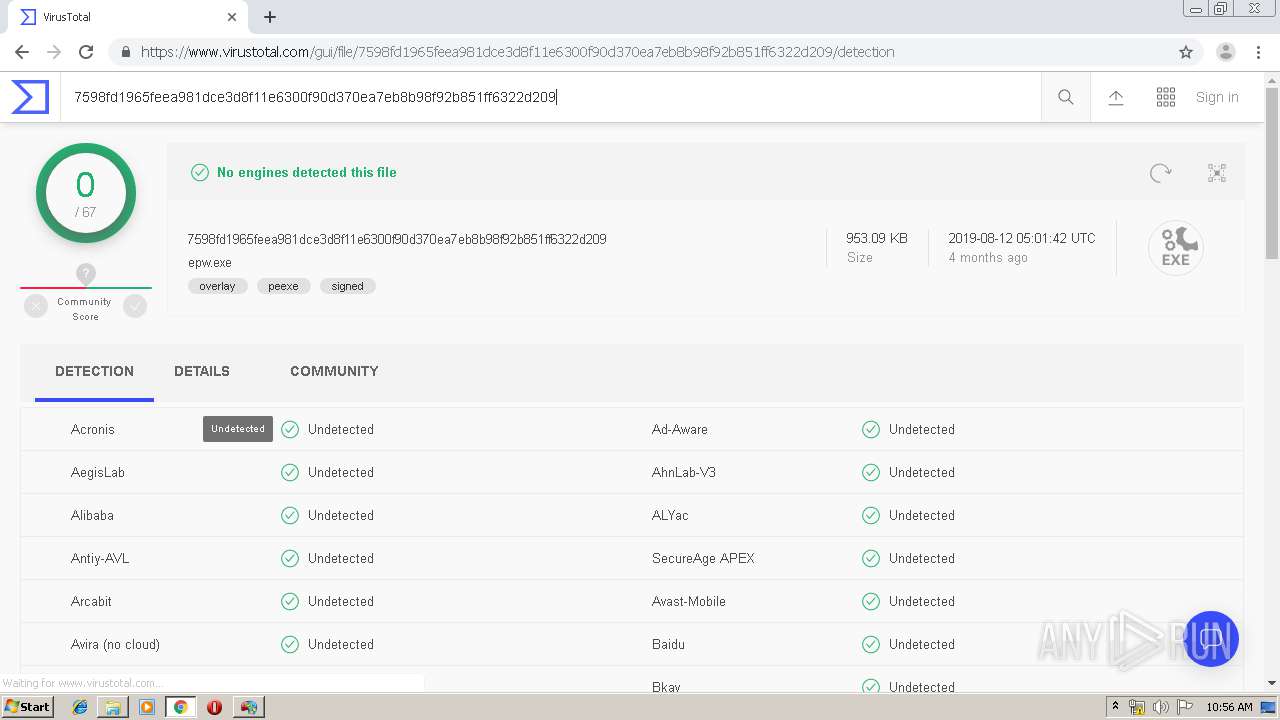Click the 953.09 KB size value
The image size is (1280, 720).
coord(877,238)
